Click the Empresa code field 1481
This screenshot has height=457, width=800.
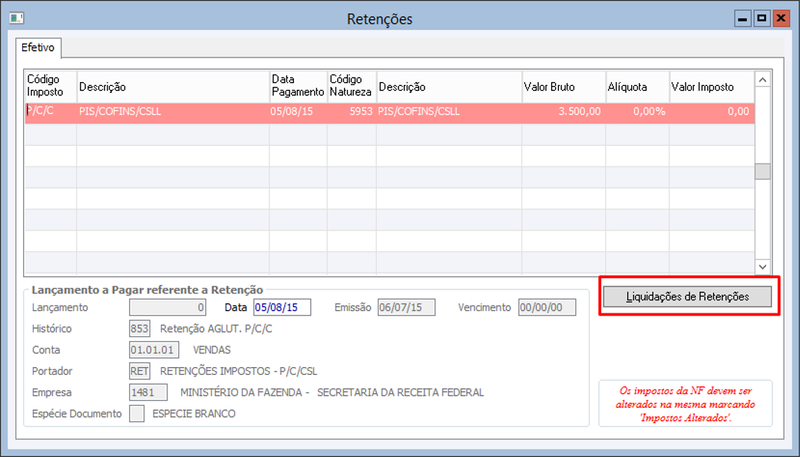tap(148, 392)
